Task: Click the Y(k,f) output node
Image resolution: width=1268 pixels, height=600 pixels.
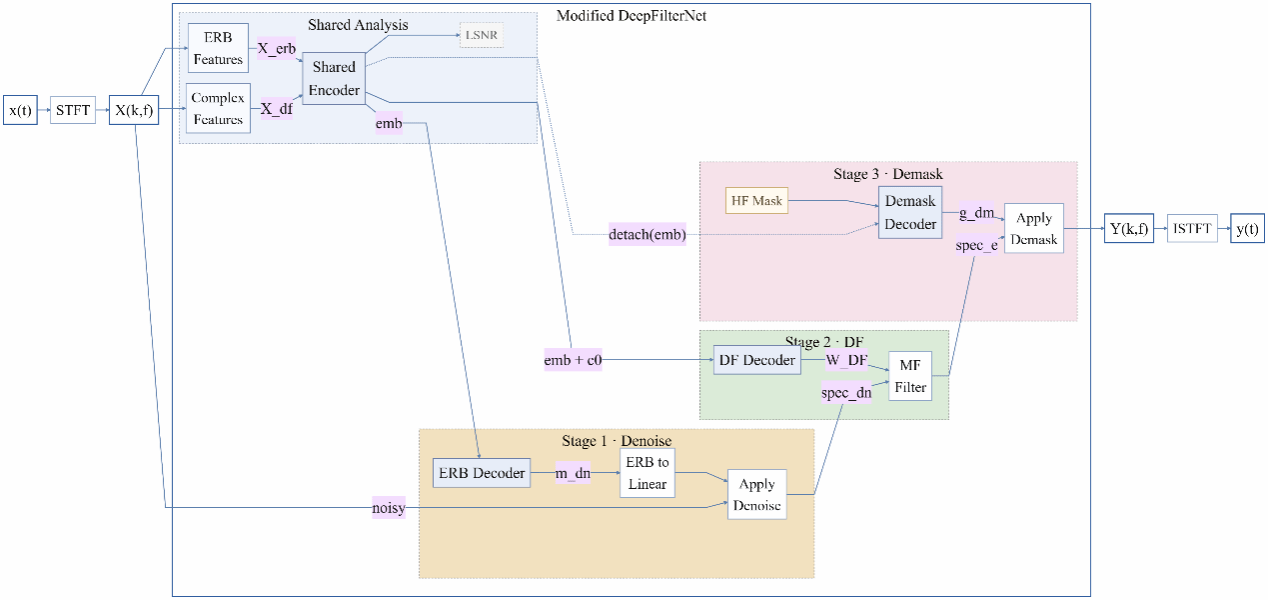Action: point(1128,228)
